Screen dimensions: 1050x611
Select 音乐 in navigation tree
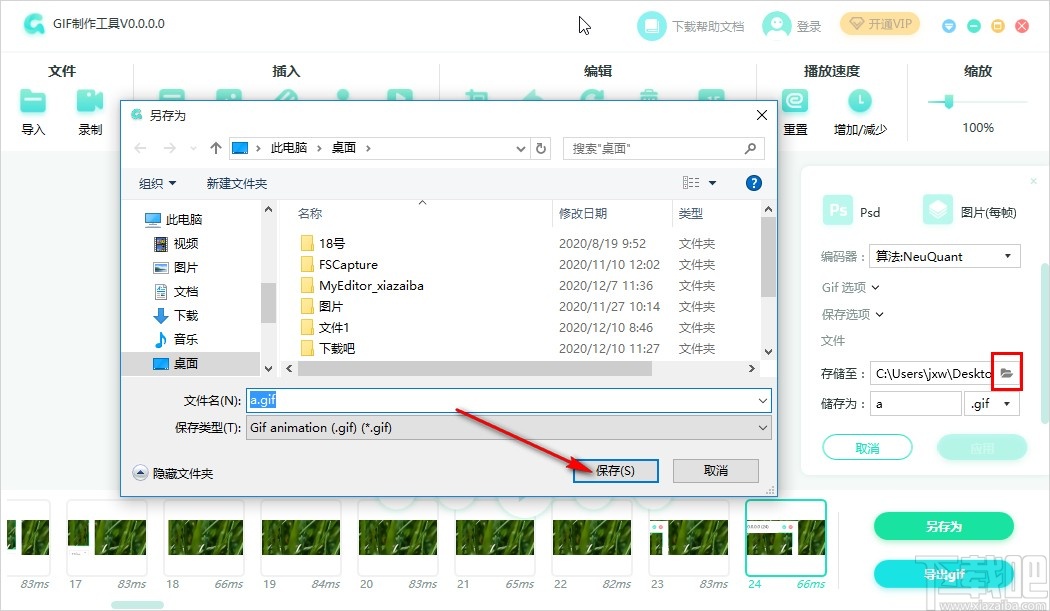[185, 339]
